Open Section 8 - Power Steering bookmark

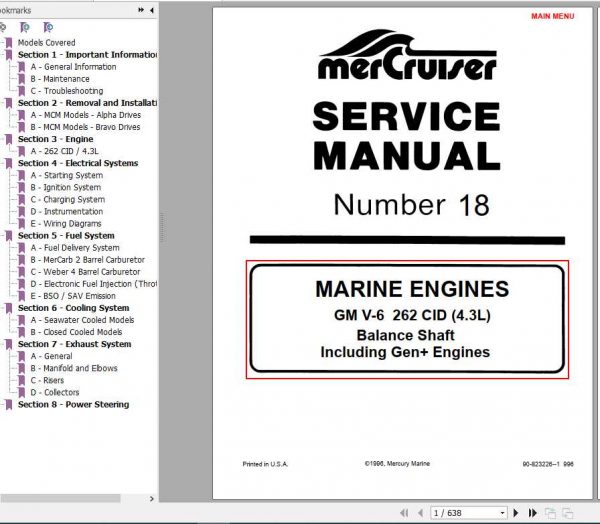[x=73, y=404]
